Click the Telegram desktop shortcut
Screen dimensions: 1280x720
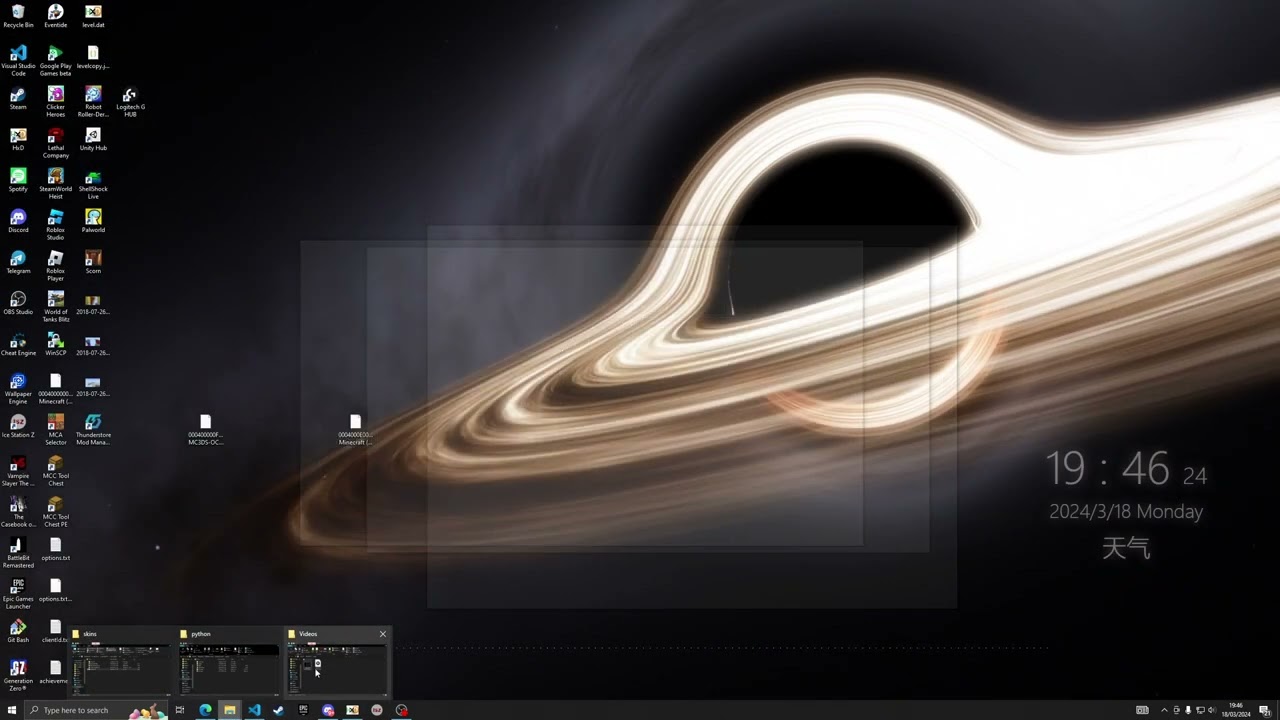click(x=18, y=262)
